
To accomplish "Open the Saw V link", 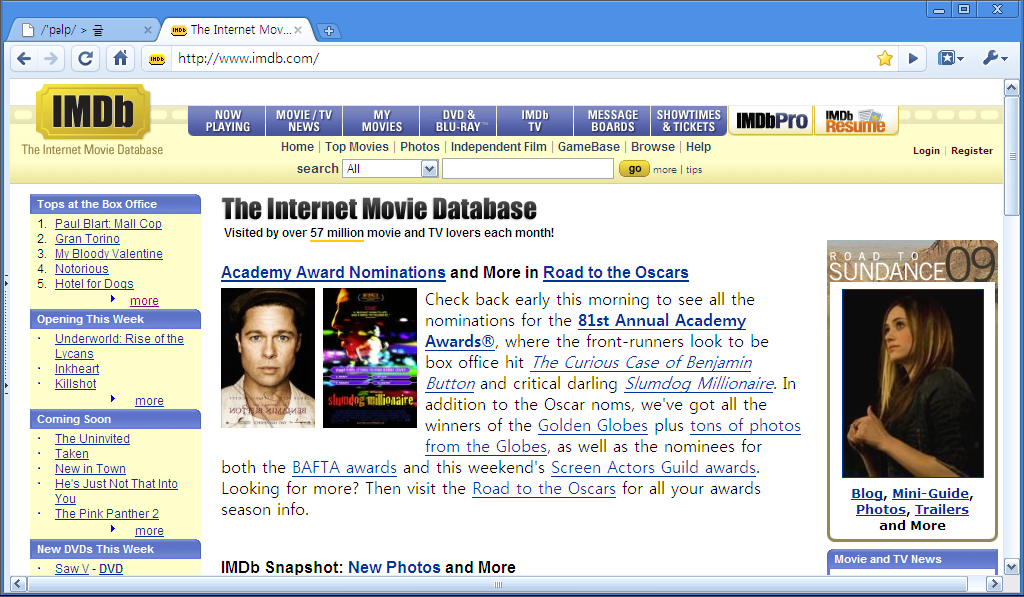I will coord(72,569).
